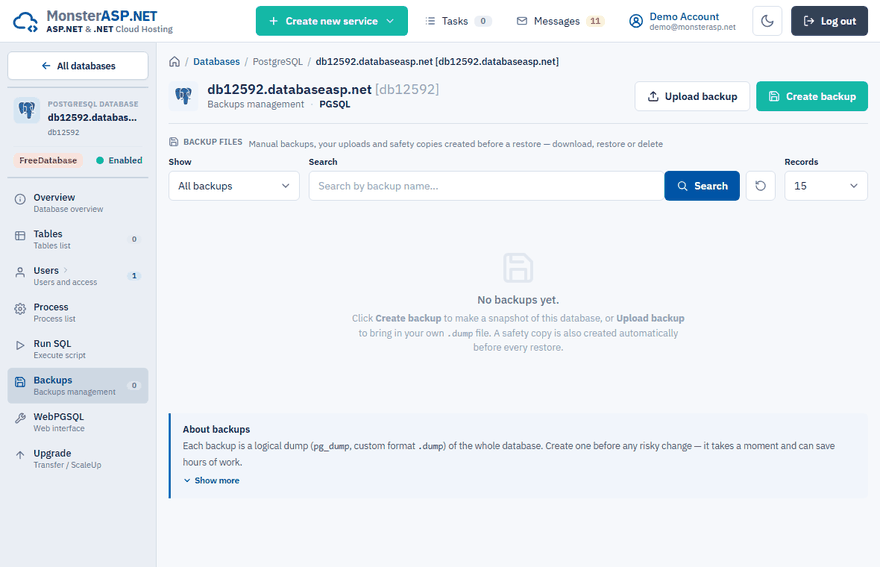880x567 pixels.
Task: Click the Enabled status indicator
Action: (x=119, y=161)
